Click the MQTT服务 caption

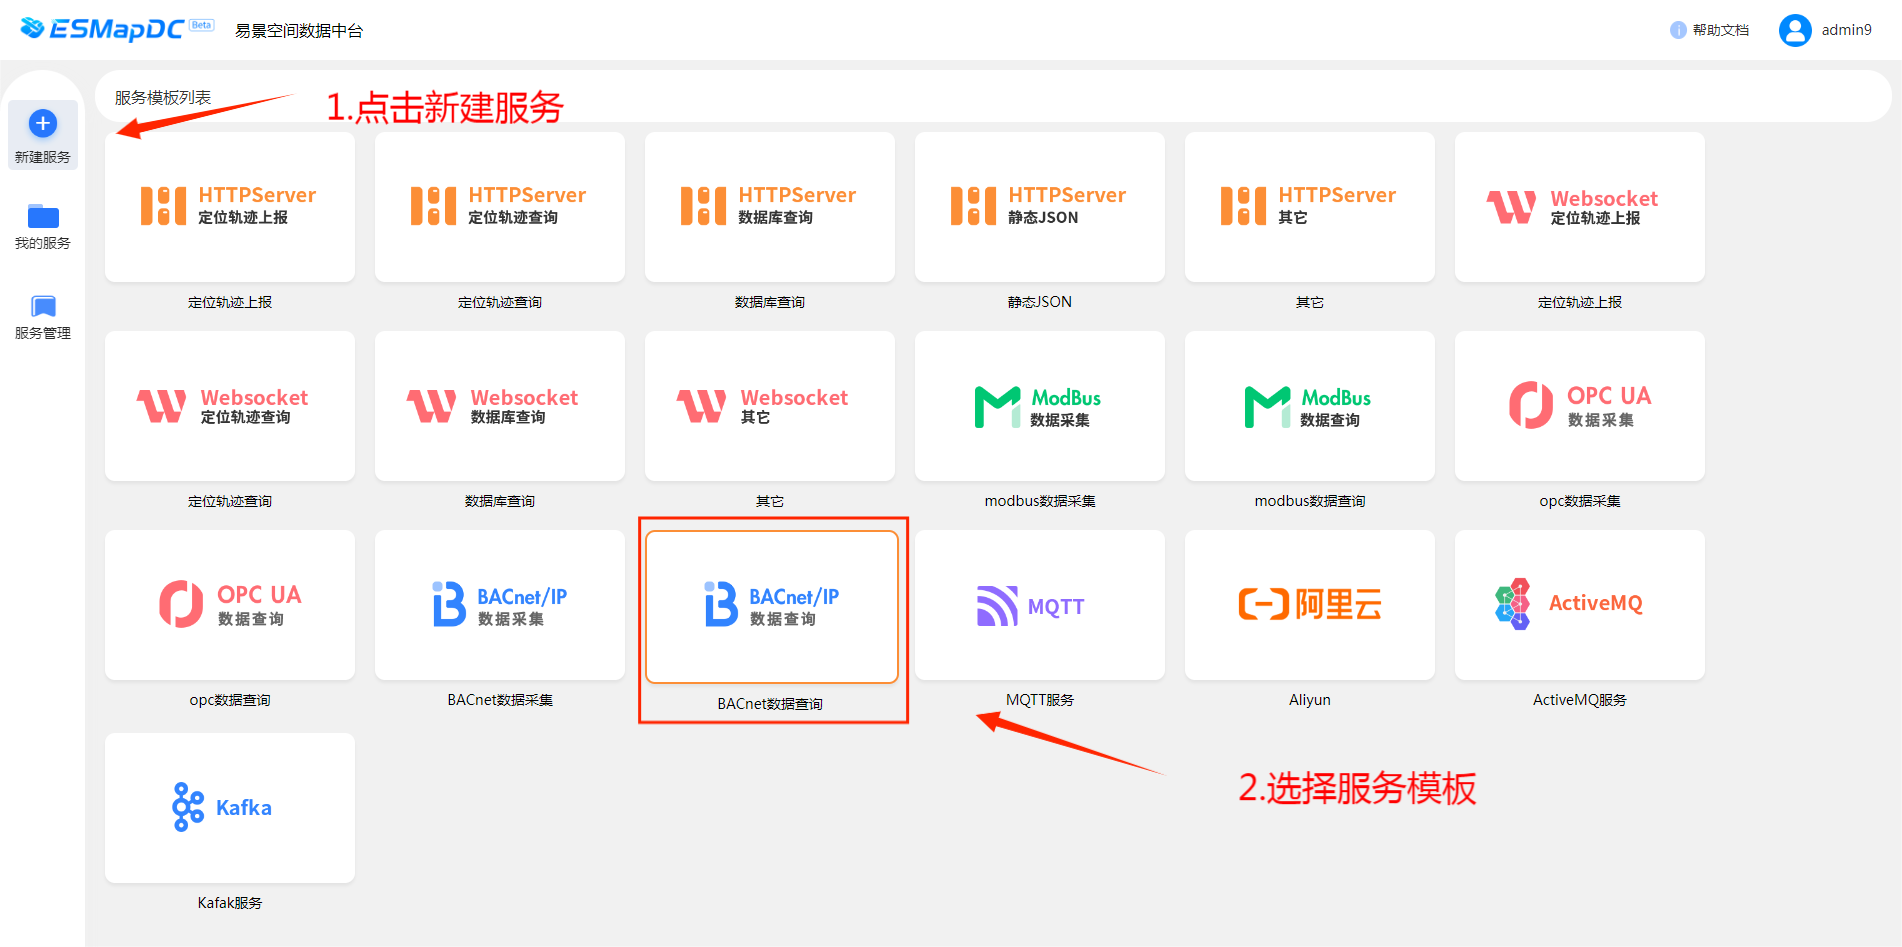click(1040, 700)
